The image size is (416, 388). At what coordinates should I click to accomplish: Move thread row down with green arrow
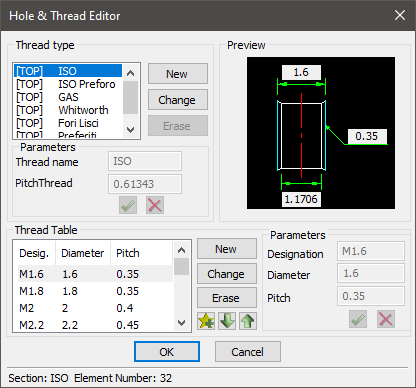(x=227, y=321)
